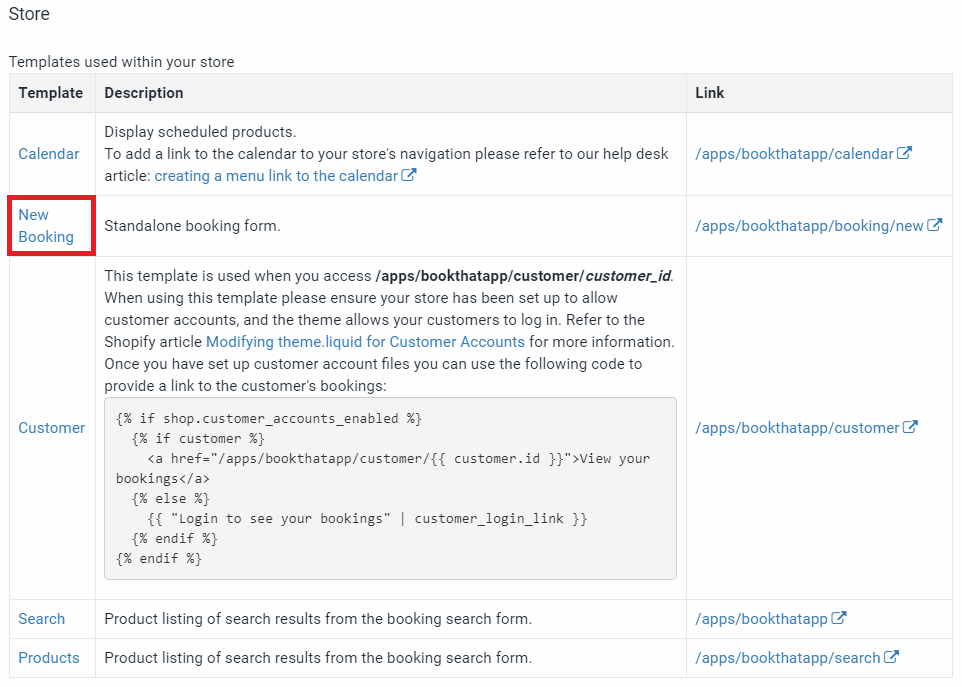Viewport: 962px width, 687px height.
Task: Click bold /apps/bookthatapp/customer/customer_id text
Action: (523, 276)
